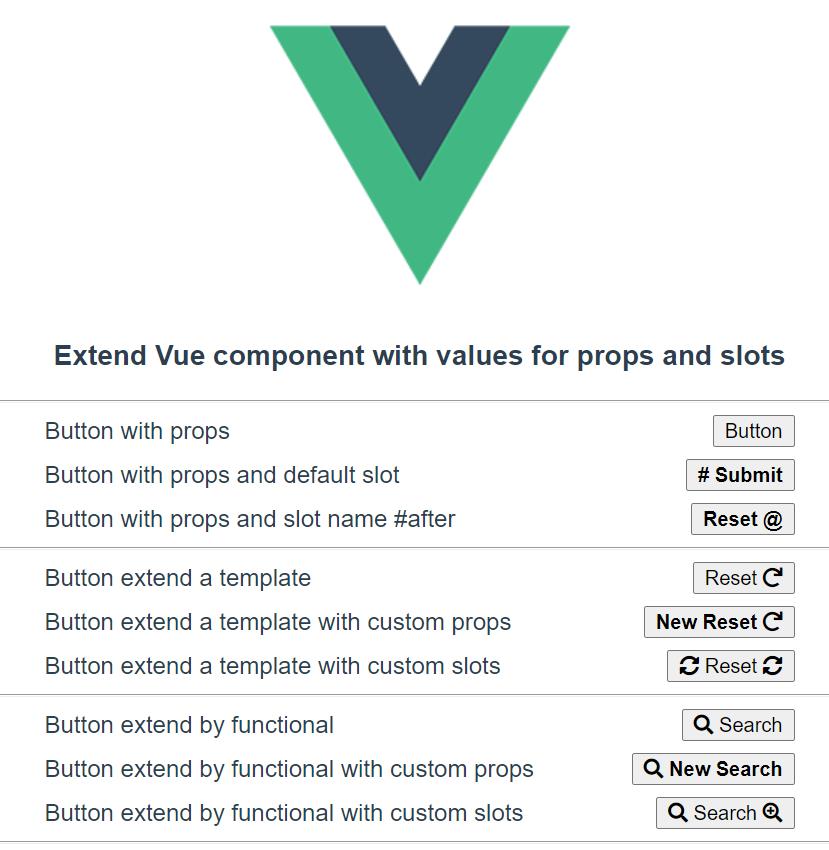The image size is (829, 850).
Task: Click 'Button with props and default slot' label
Action: click(x=222, y=475)
